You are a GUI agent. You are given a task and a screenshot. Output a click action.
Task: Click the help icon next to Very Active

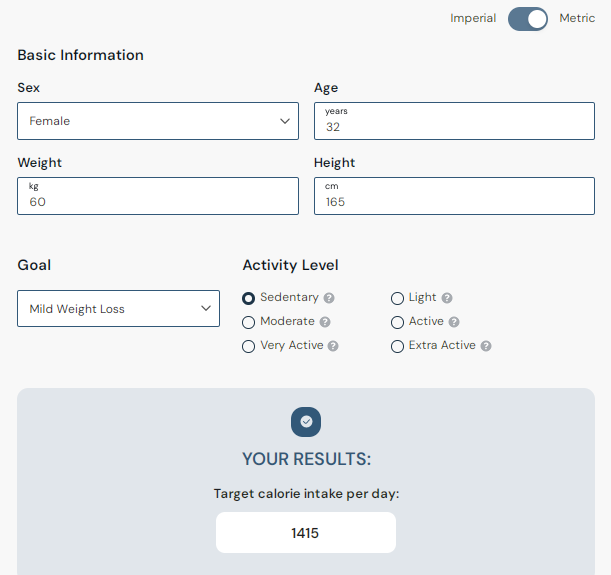(x=333, y=346)
